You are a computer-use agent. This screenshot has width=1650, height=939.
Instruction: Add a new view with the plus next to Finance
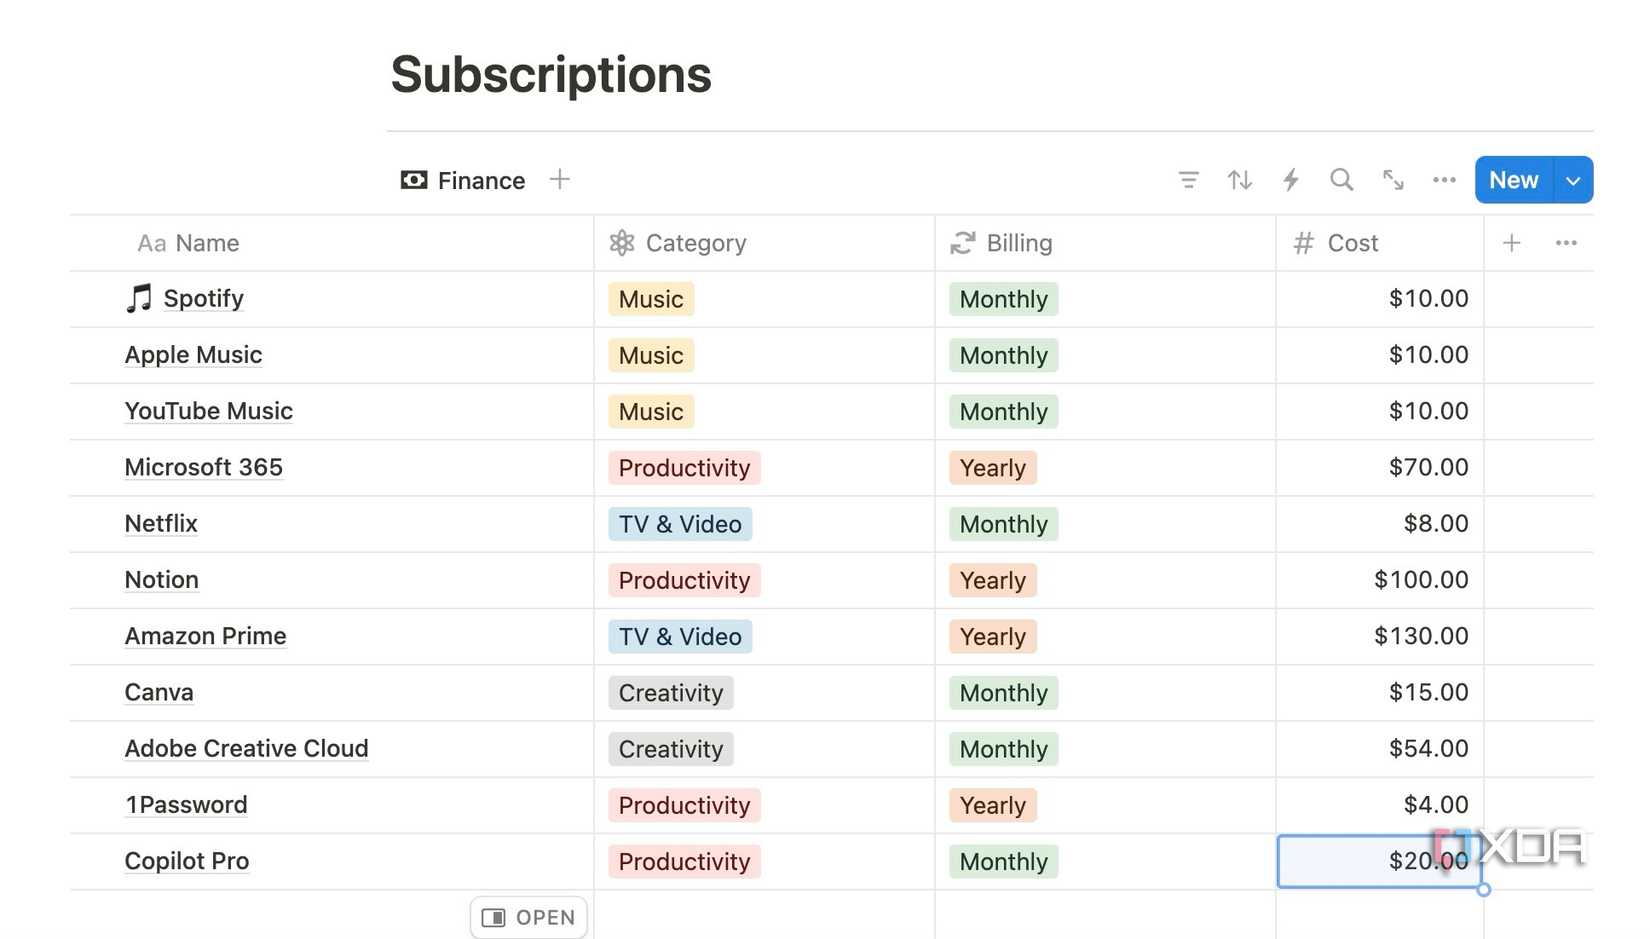tap(559, 179)
